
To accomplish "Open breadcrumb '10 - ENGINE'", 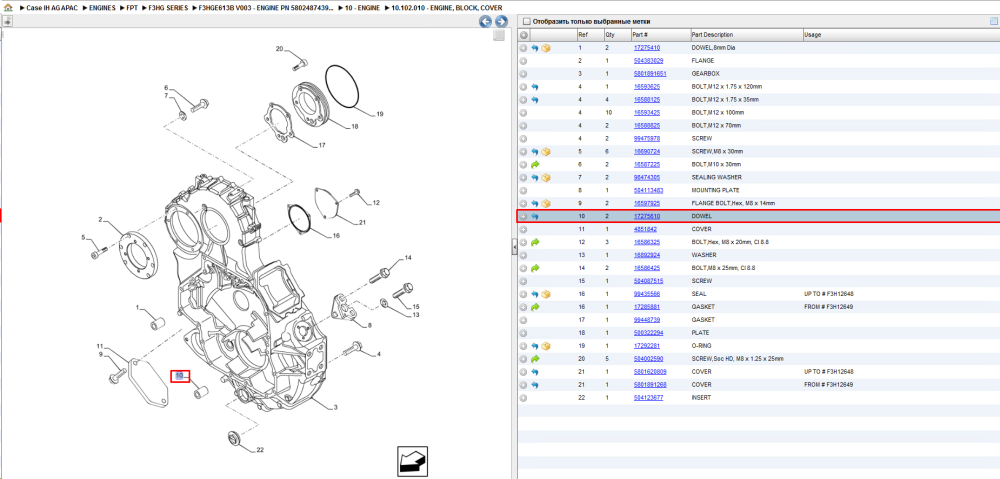I will point(362,8).
